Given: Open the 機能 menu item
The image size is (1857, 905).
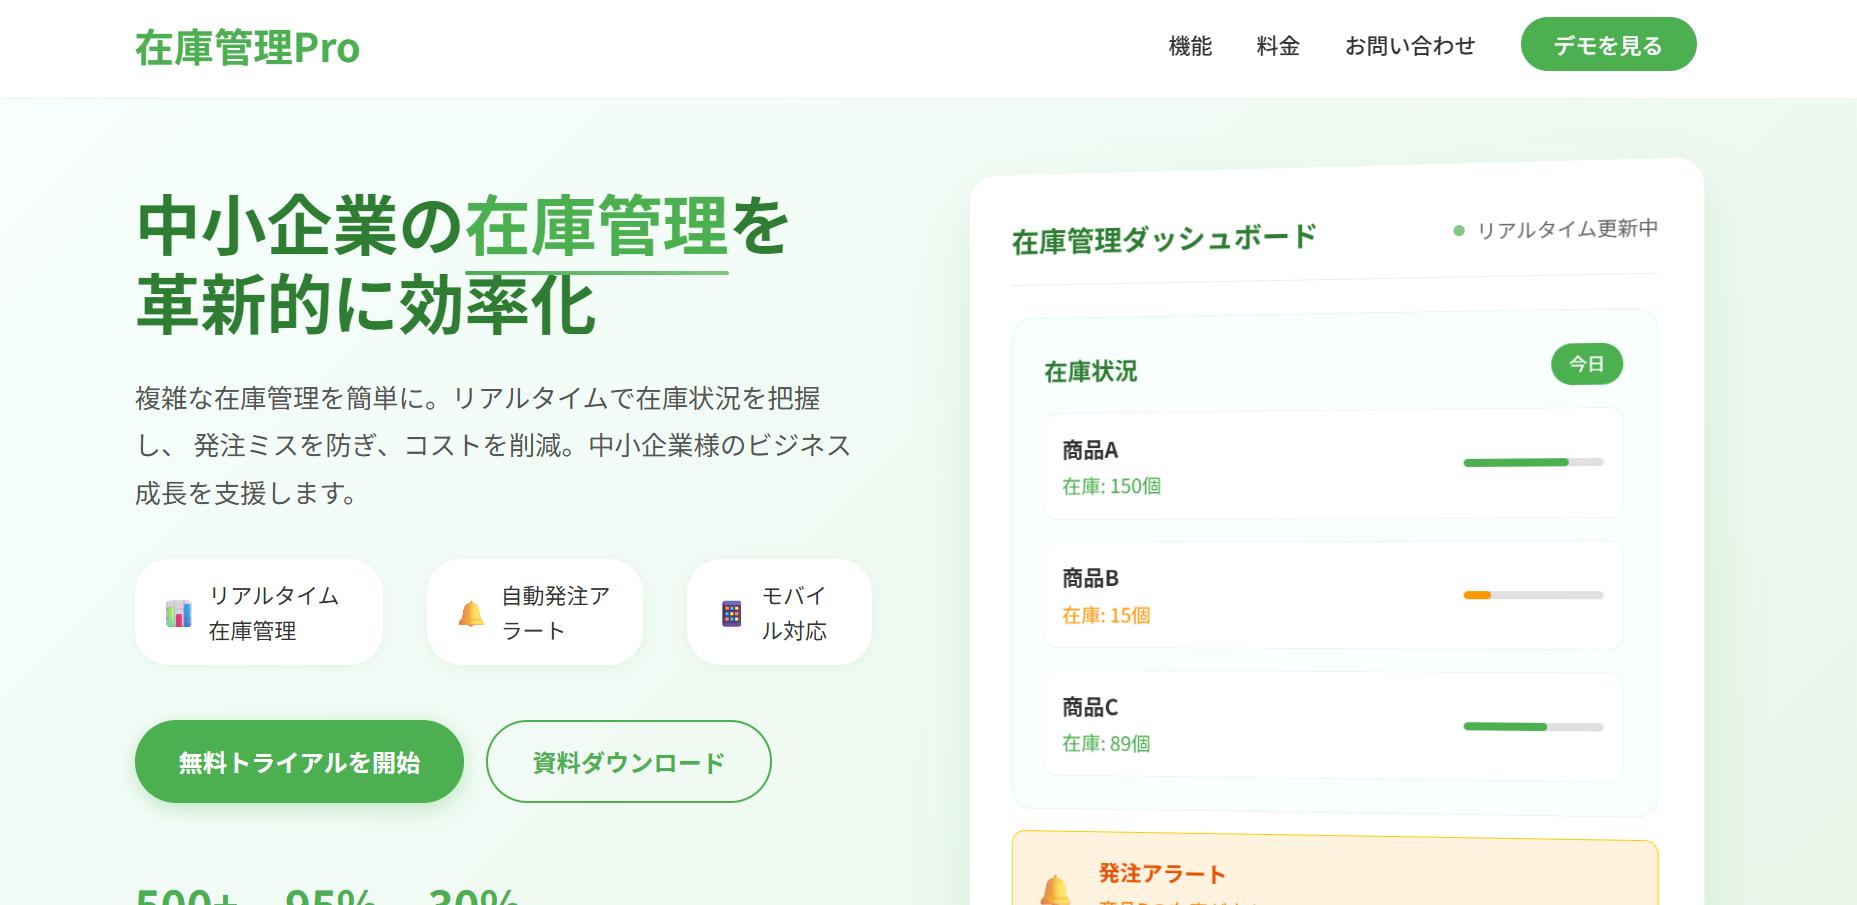Looking at the screenshot, I should (1189, 46).
